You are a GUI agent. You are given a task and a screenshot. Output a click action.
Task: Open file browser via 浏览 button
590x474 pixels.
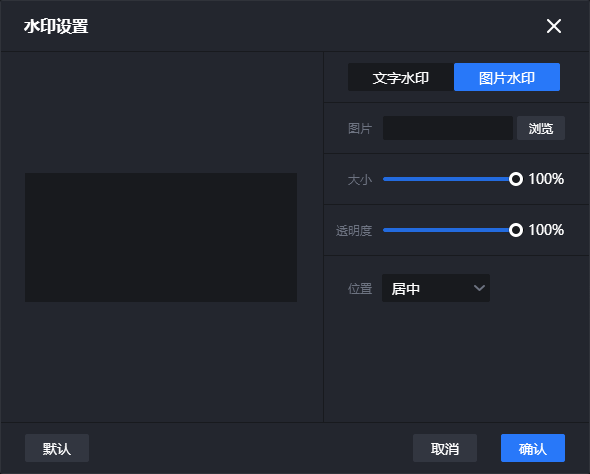(541, 128)
